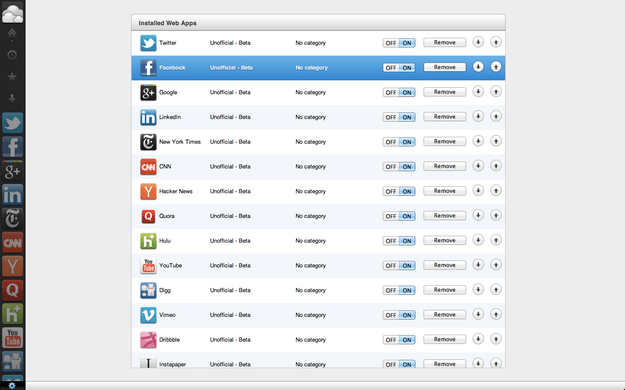Viewport: 625px width, 390px height.
Task: Click YouTube's No category cell
Action: (311, 265)
